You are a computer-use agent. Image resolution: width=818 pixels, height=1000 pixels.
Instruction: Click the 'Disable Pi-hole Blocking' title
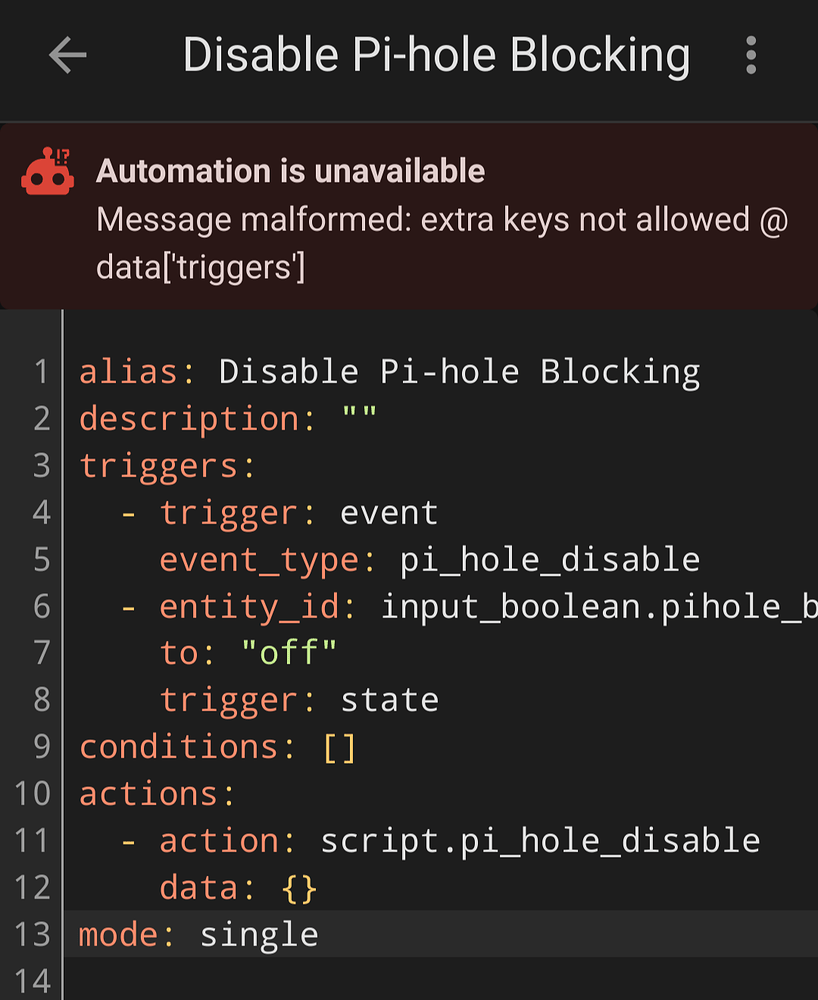pos(436,55)
